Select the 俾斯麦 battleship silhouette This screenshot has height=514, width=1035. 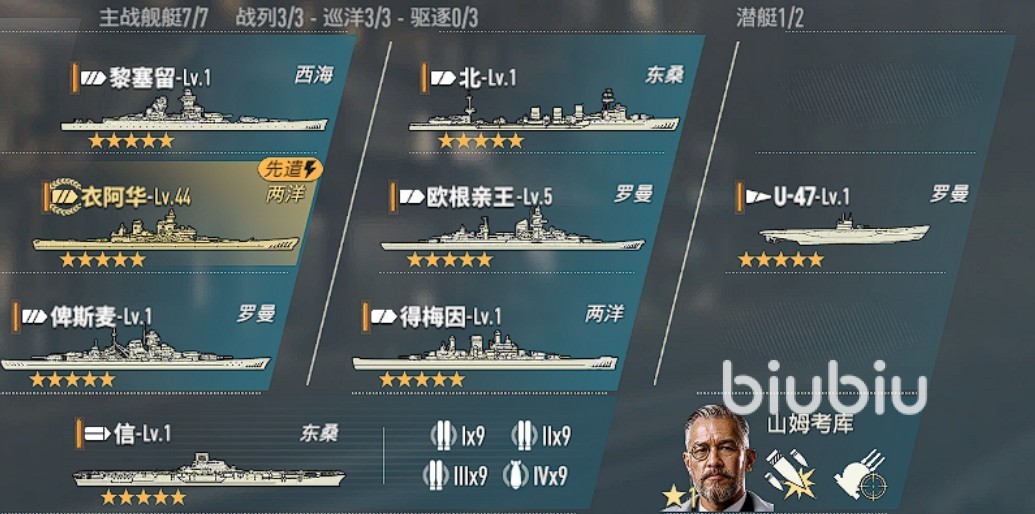point(135,350)
